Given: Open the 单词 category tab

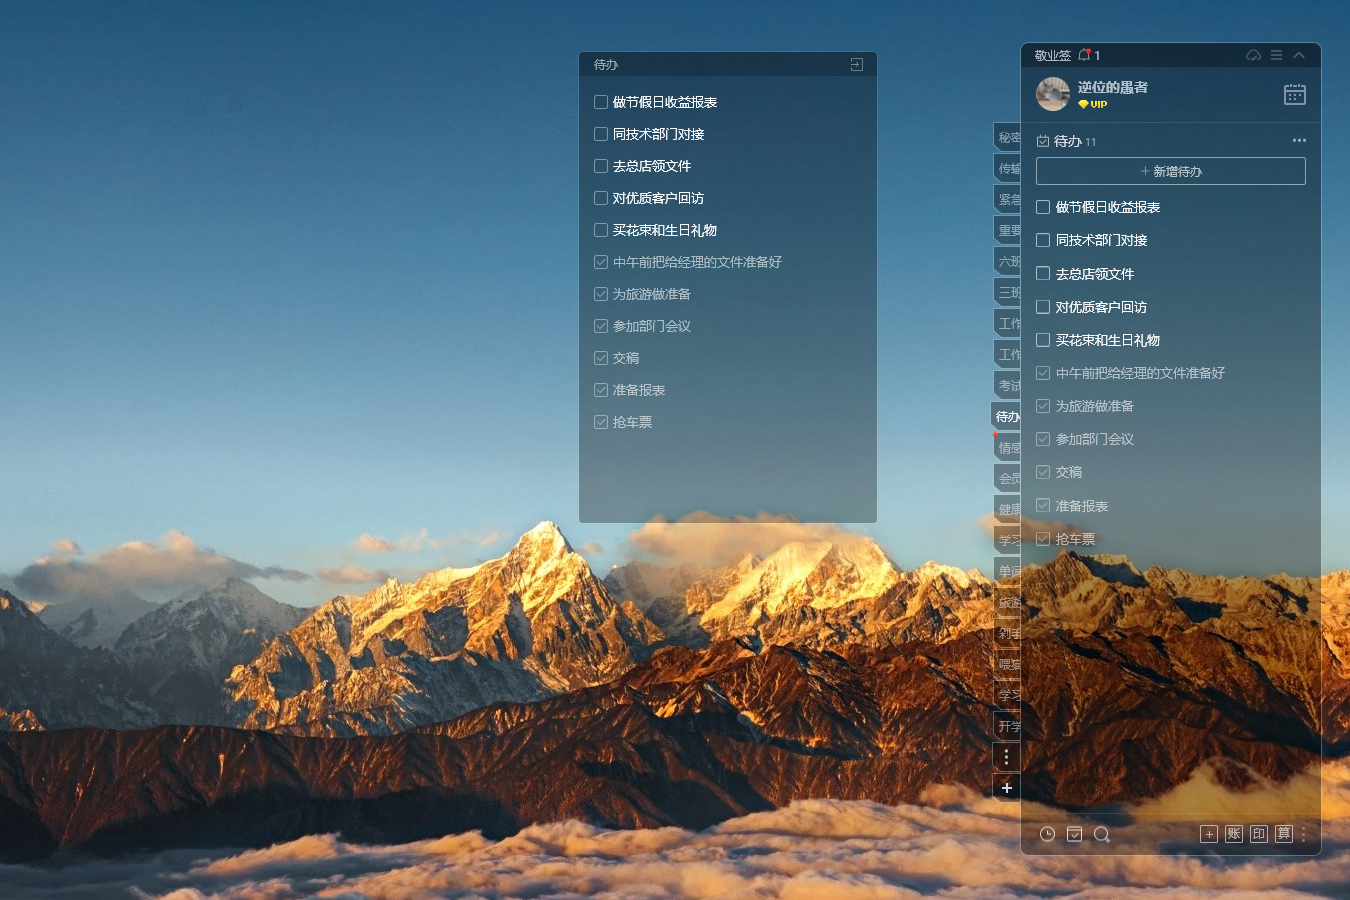Looking at the screenshot, I should click(x=1008, y=571).
